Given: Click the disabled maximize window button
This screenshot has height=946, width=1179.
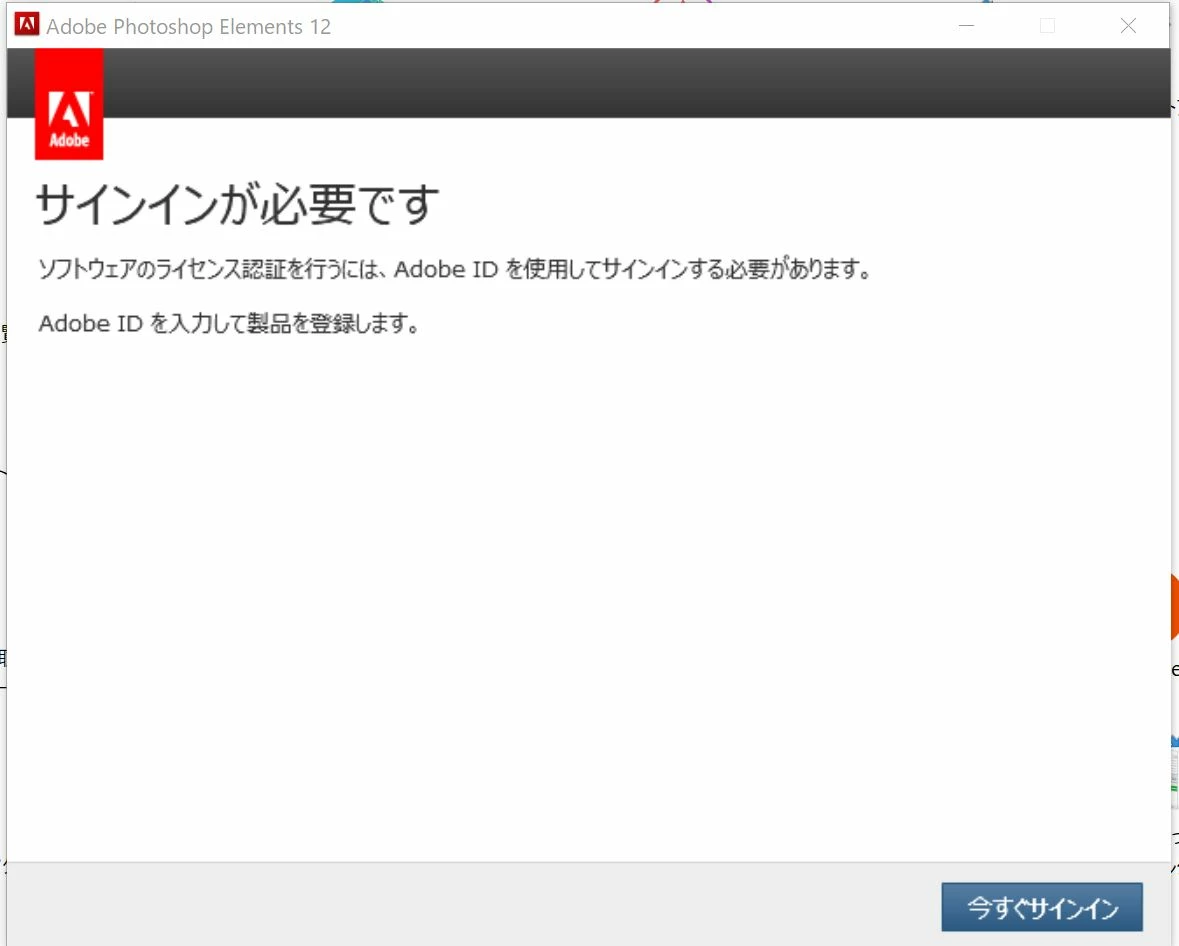Looking at the screenshot, I should pyautogui.click(x=1047, y=26).
